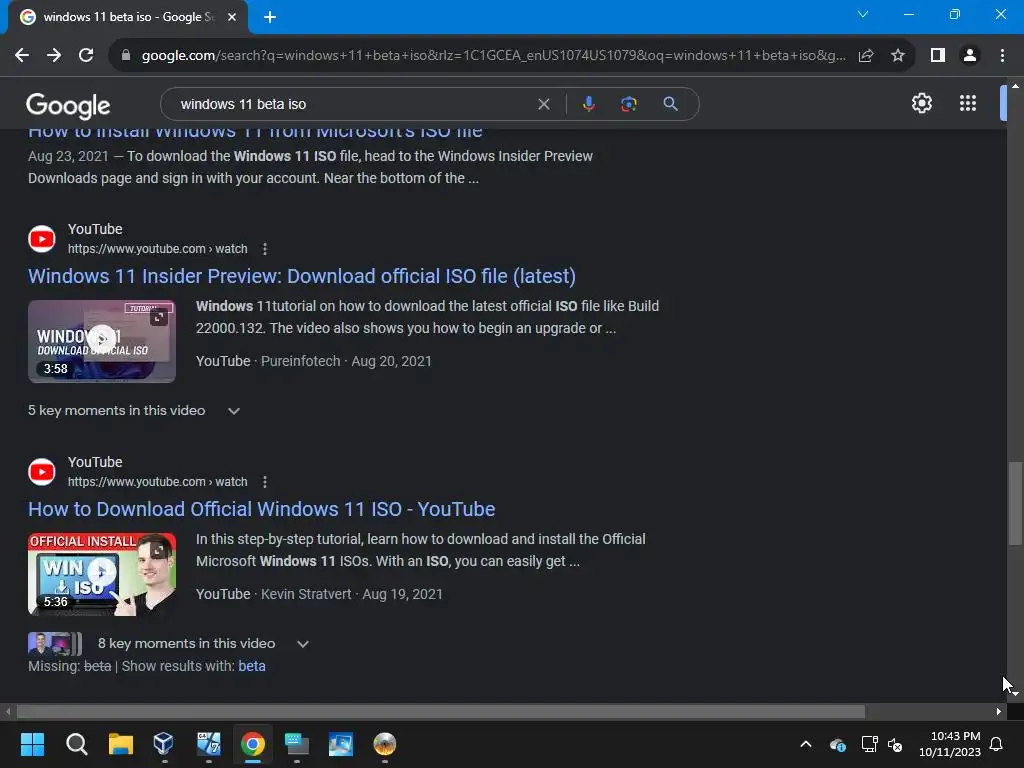Click the OneDrive cloud tray icon
Viewport: 1024px width, 768px height.
(838, 744)
